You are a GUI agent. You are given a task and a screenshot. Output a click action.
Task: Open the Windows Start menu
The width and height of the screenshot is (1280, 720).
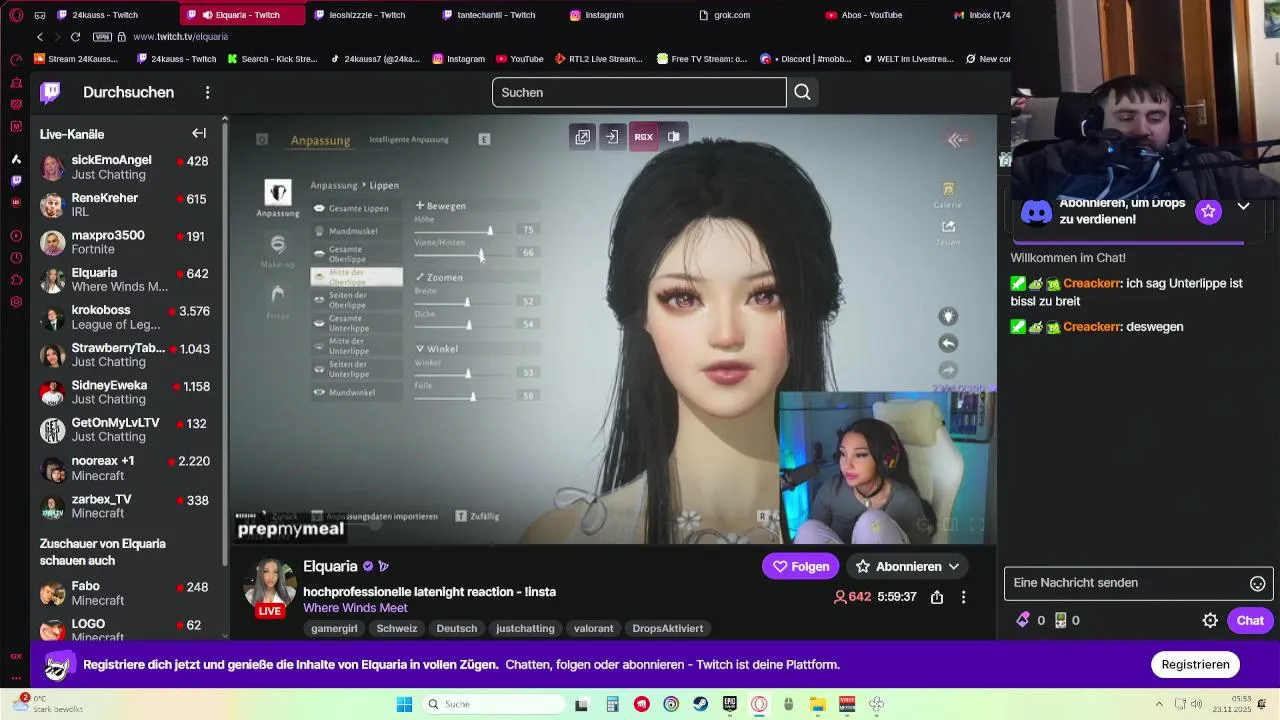404,704
